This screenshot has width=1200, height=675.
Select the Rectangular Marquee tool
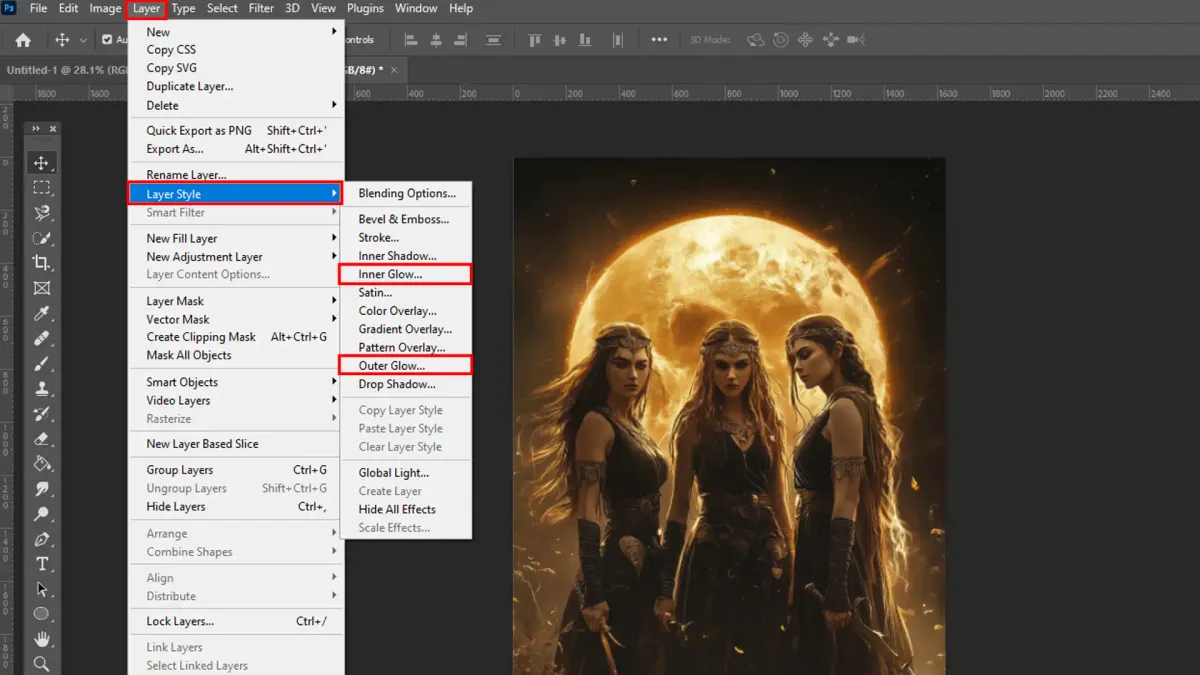tap(42, 188)
